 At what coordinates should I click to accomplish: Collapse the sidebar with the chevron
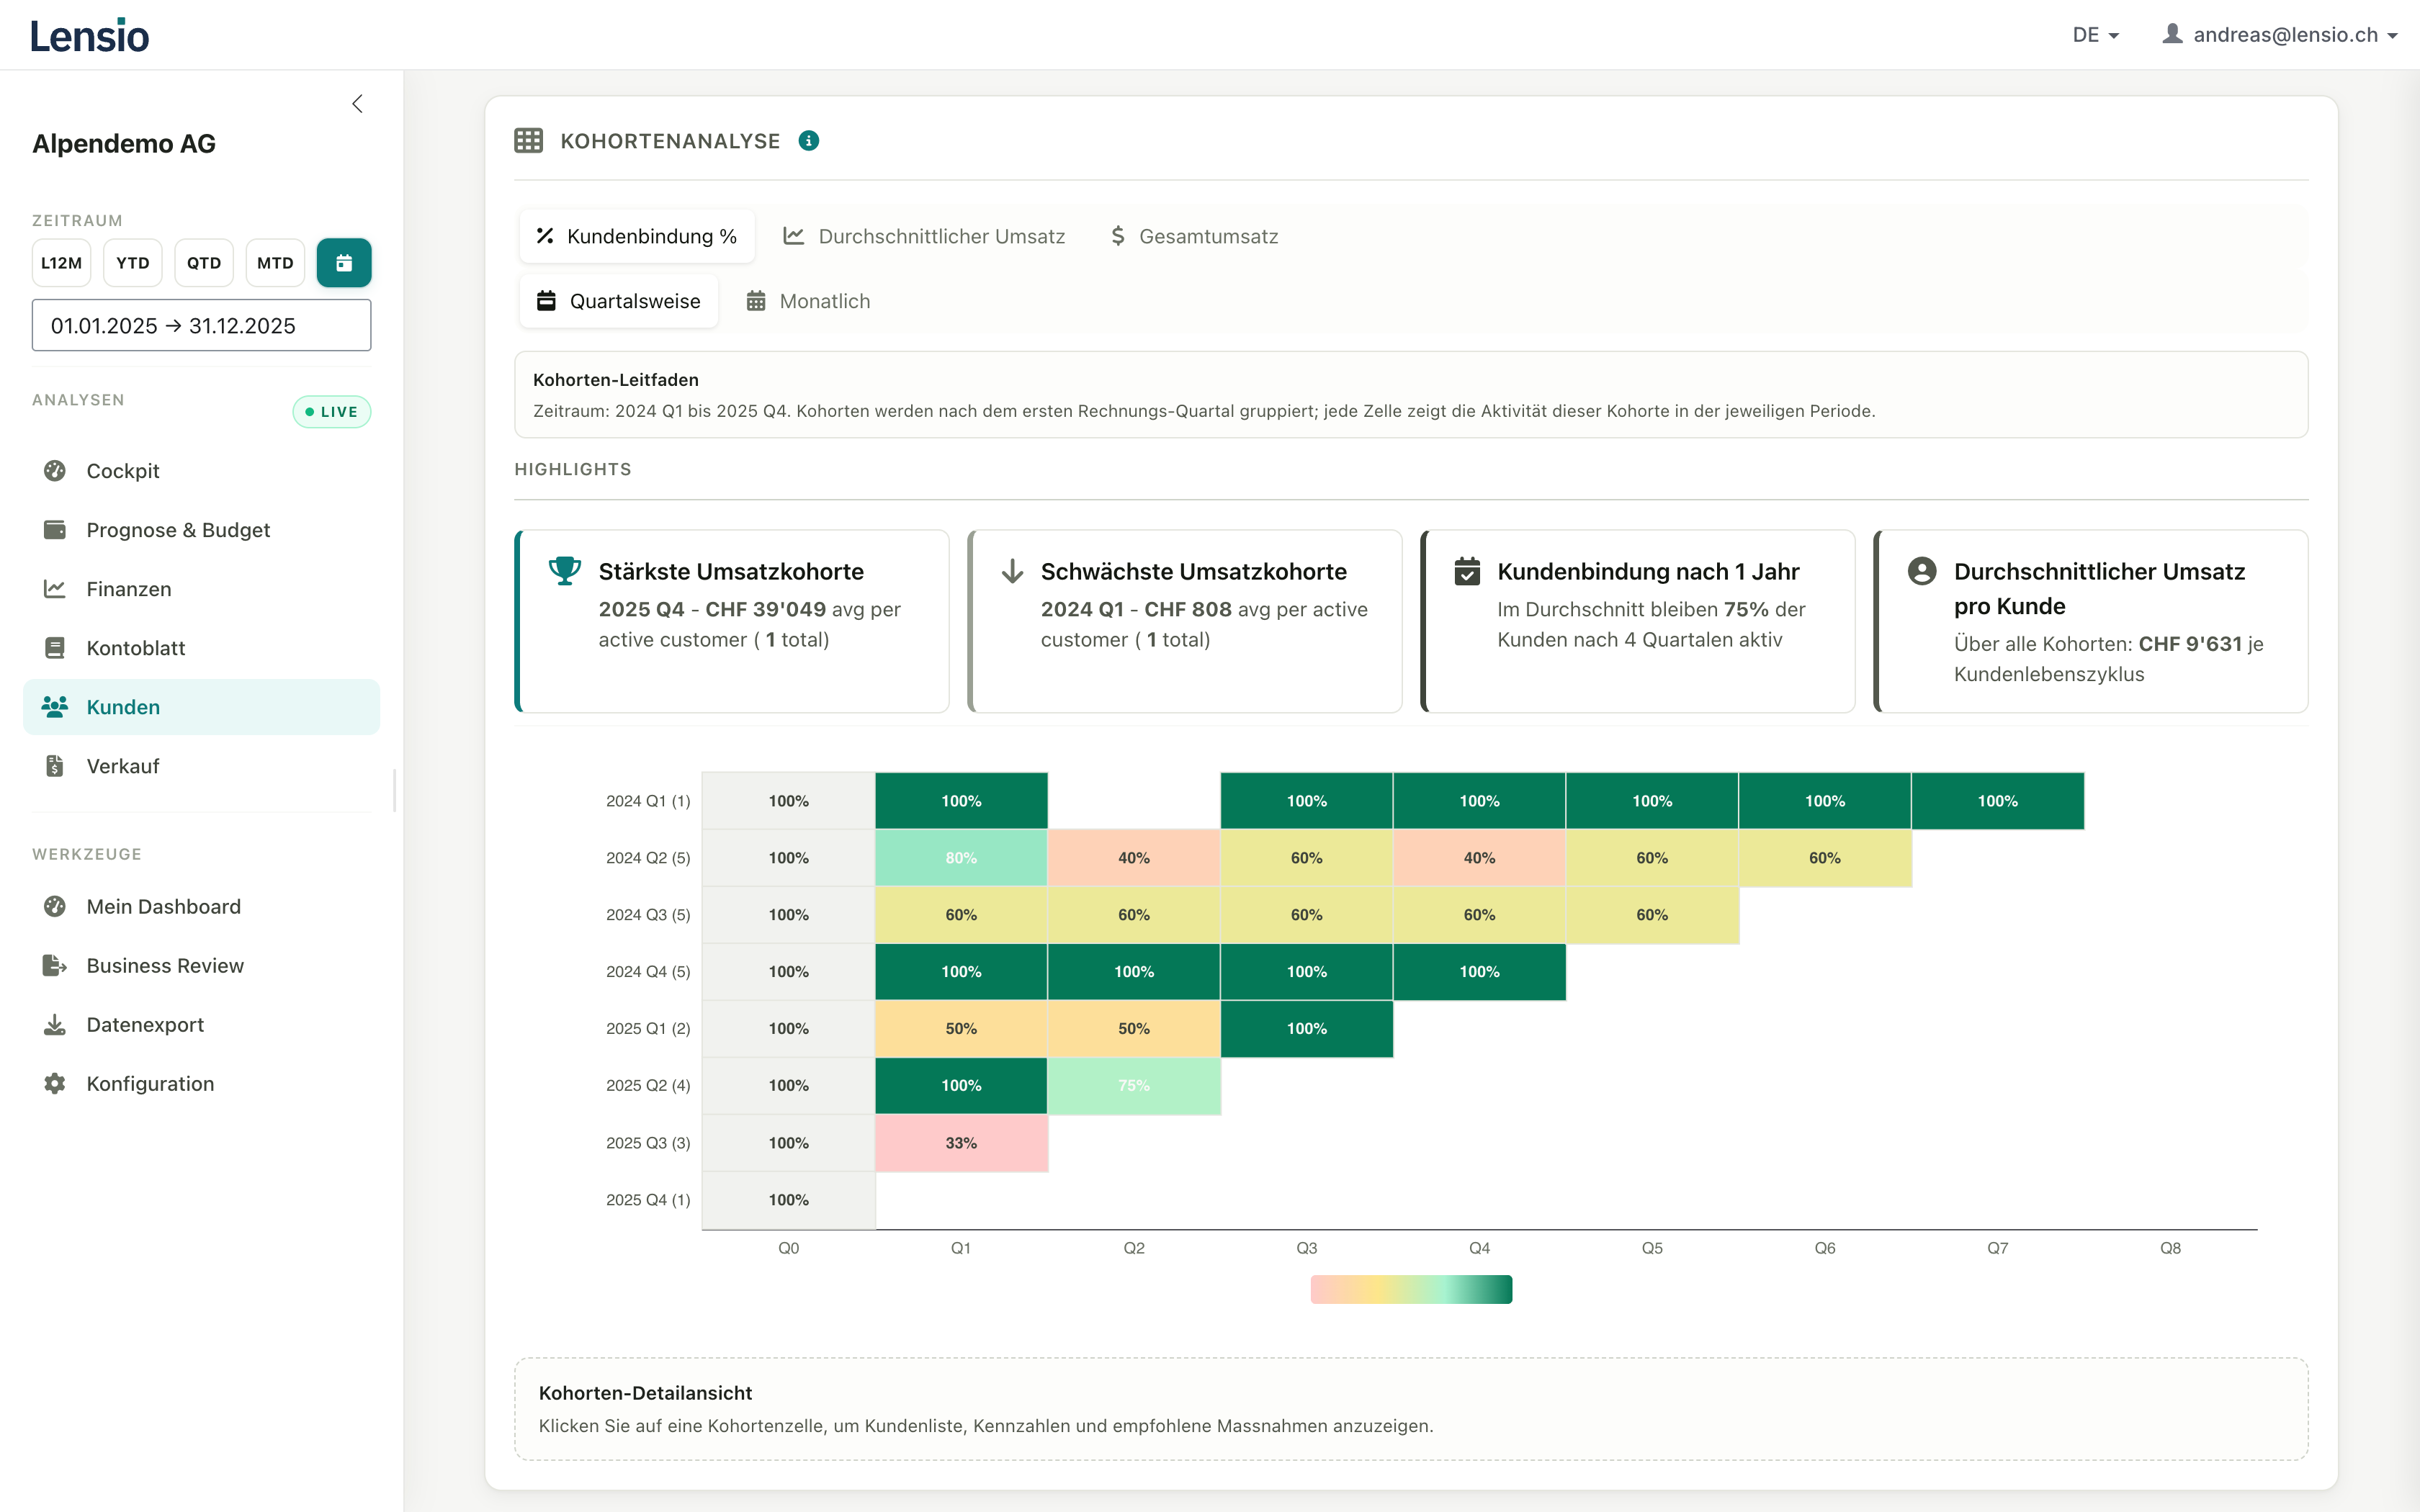(x=357, y=104)
